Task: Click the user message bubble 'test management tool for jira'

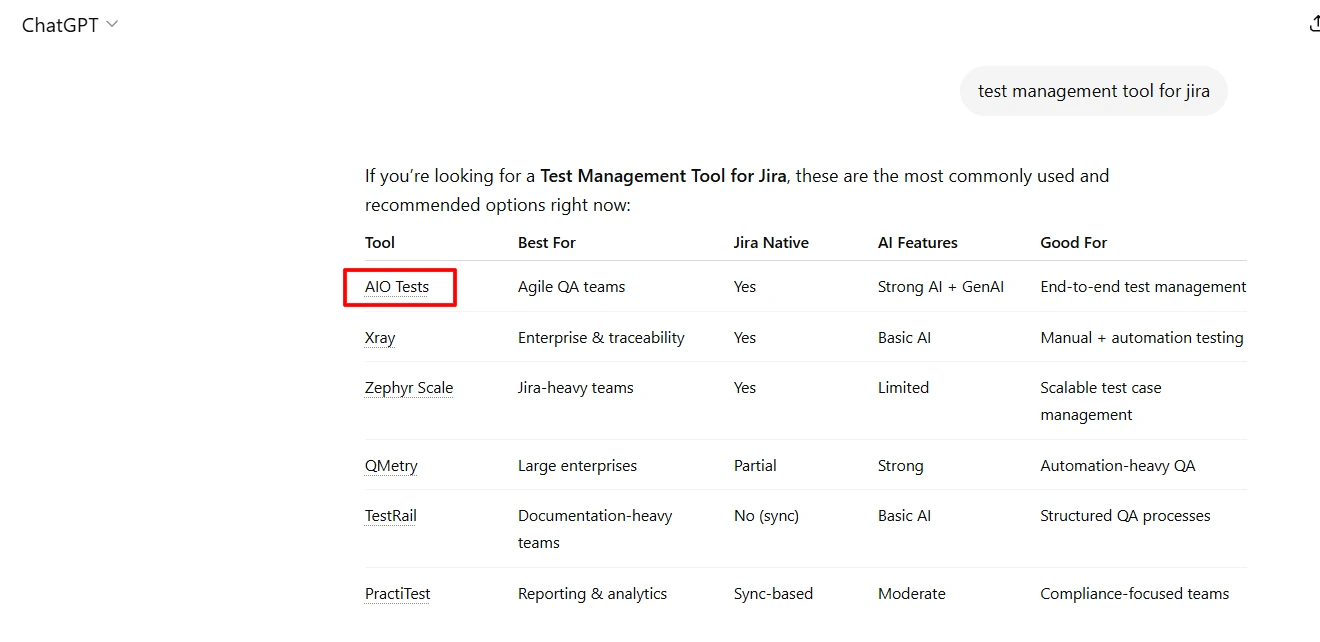Action: (x=1093, y=91)
